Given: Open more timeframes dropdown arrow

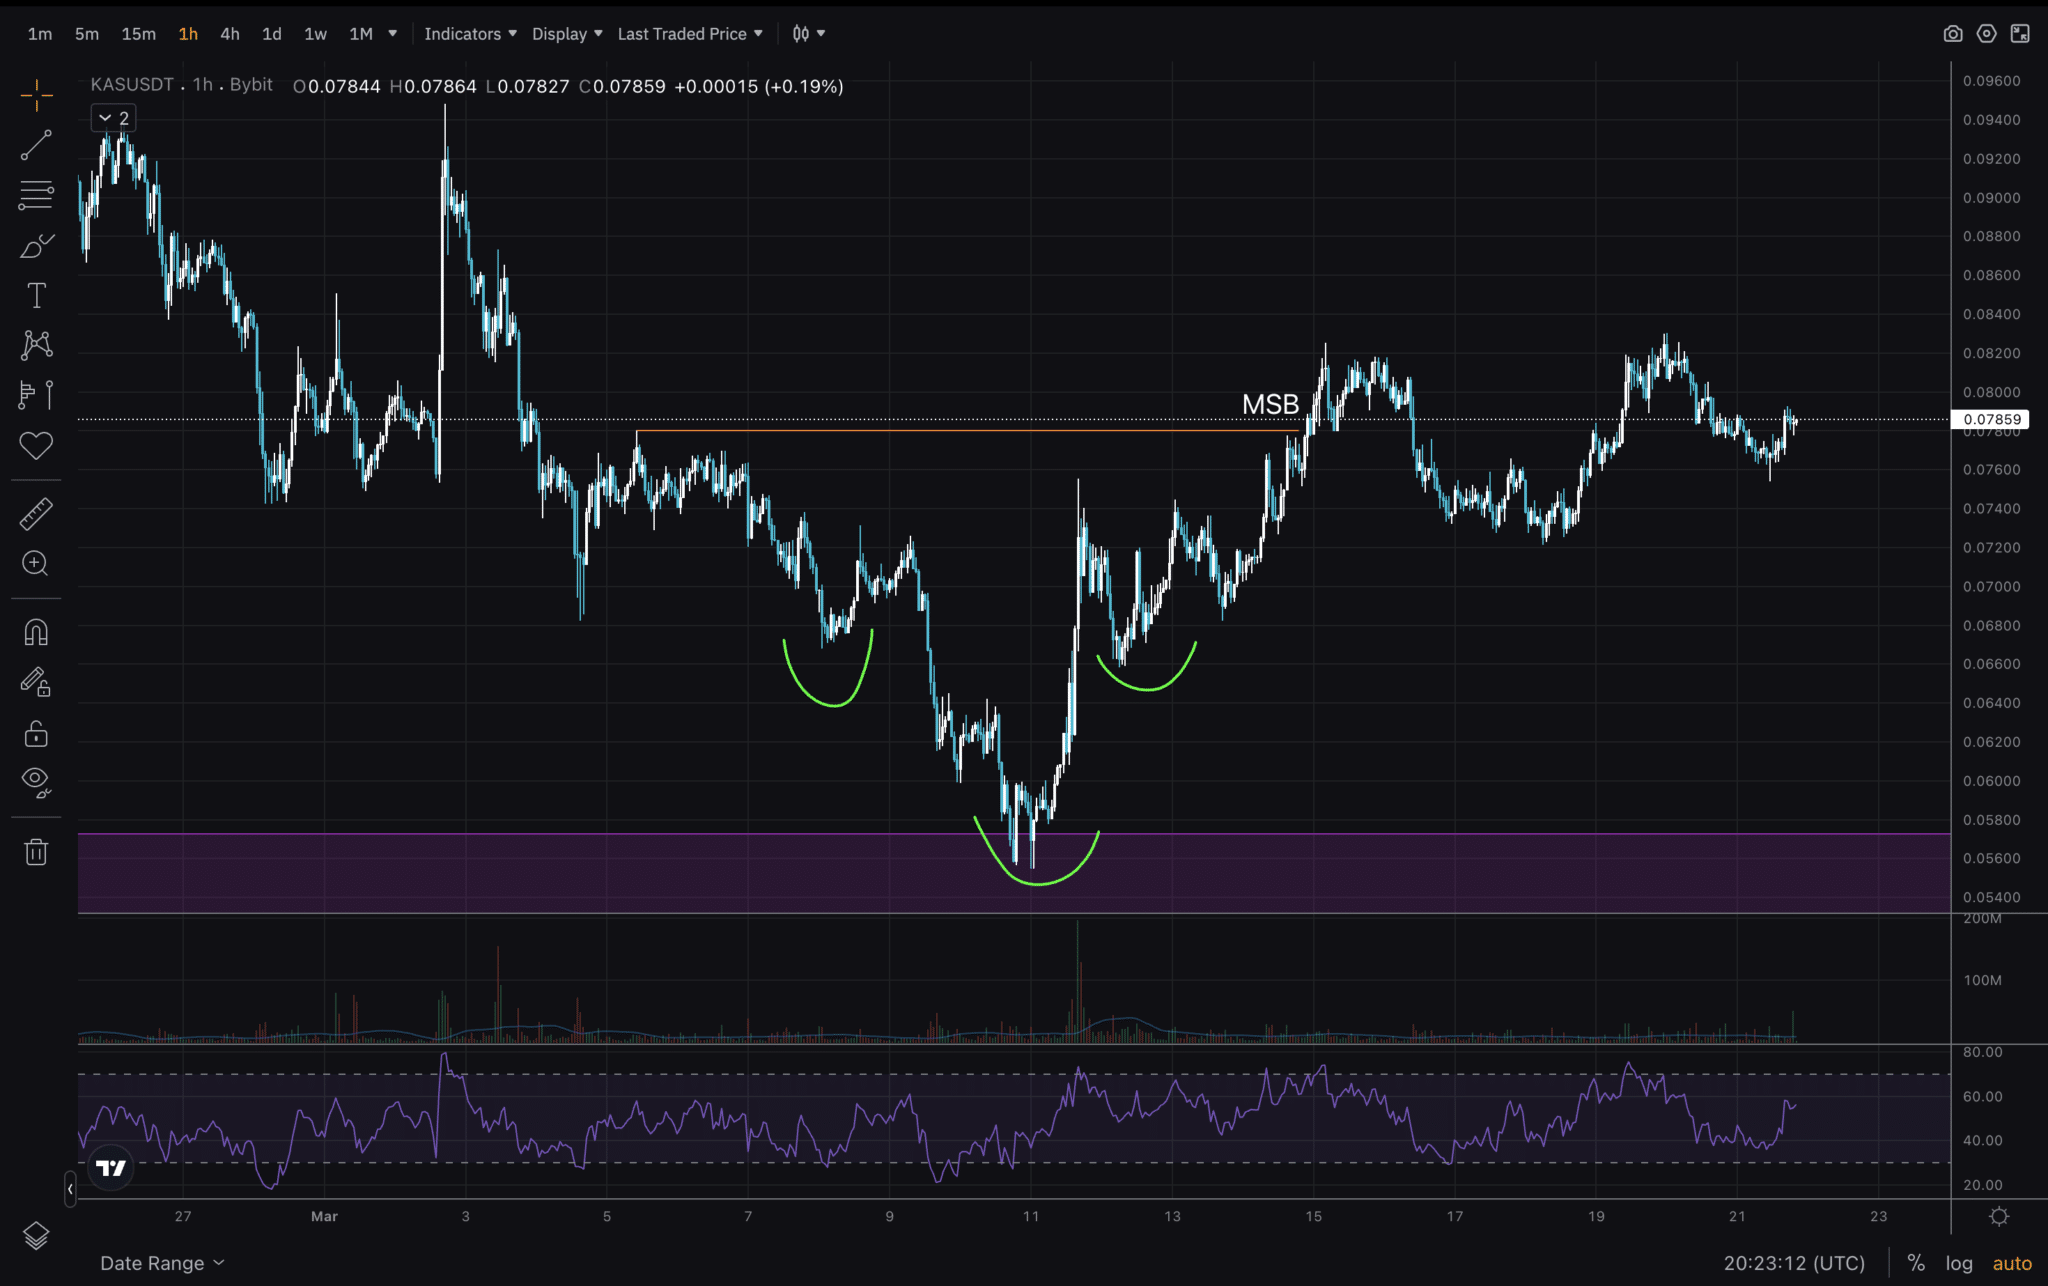Looking at the screenshot, I should coord(393,34).
